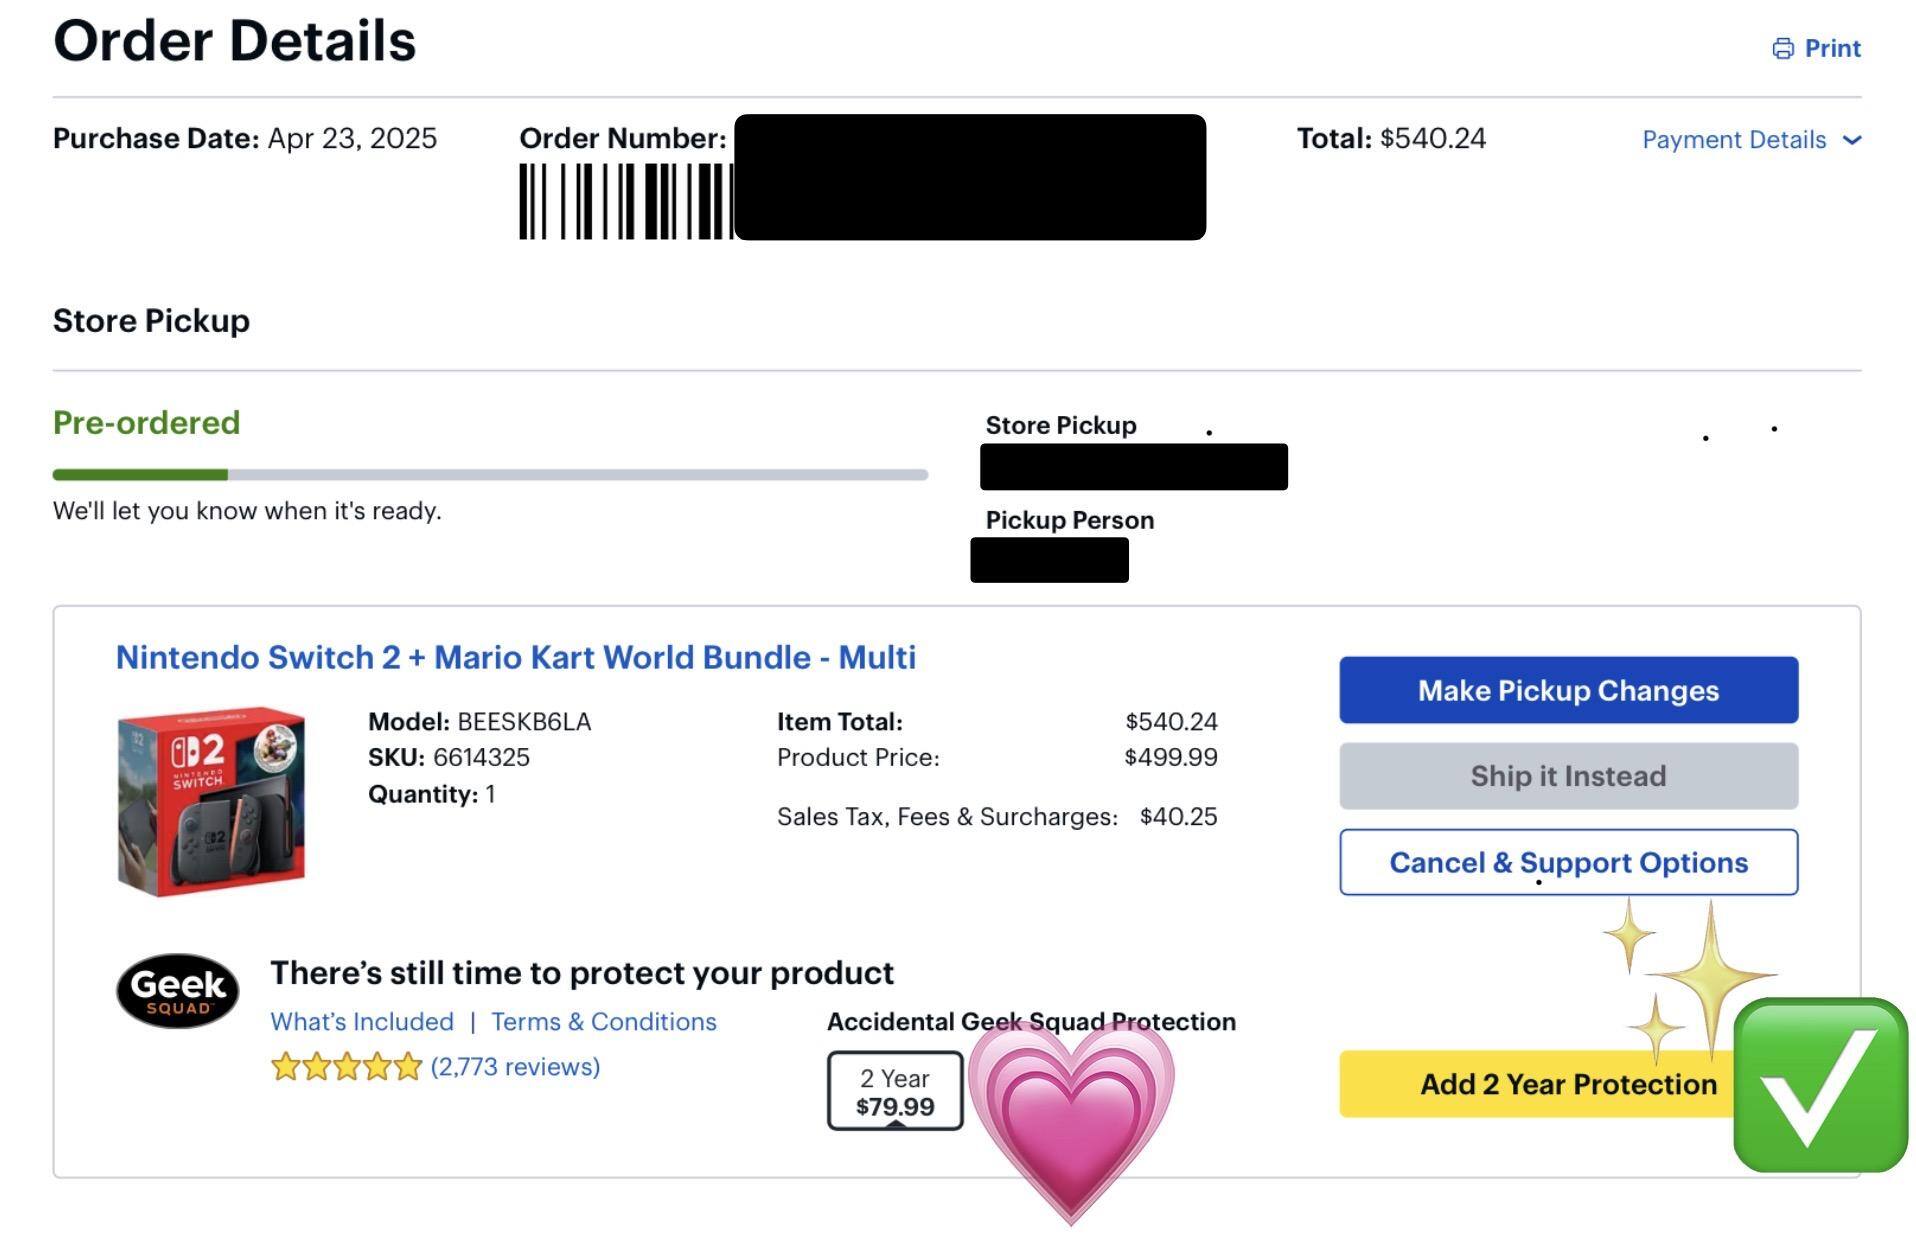Select the 2 Year $79.99 plan option
The width and height of the screenshot is (1916, 1237).
click(894, 1091)
